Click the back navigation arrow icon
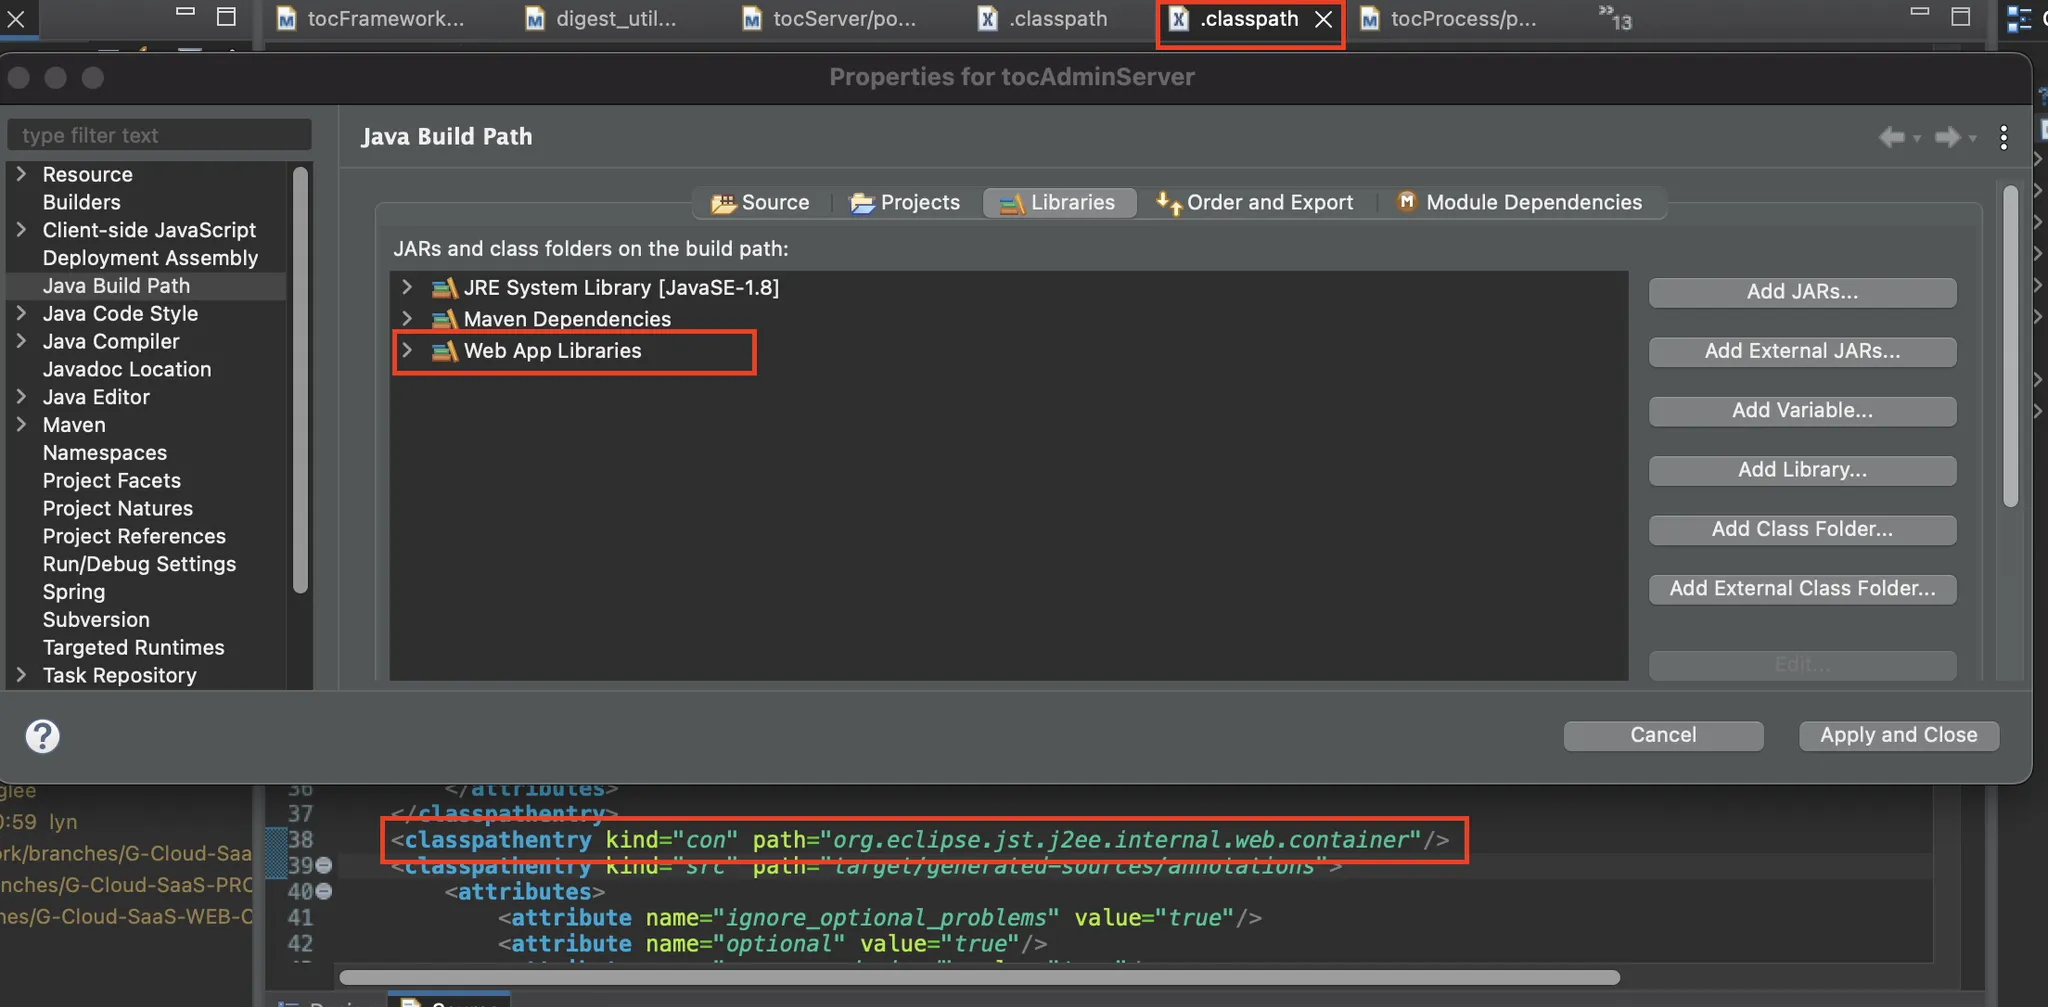The image size is (2048, 1007). (x=1890, y=137)
